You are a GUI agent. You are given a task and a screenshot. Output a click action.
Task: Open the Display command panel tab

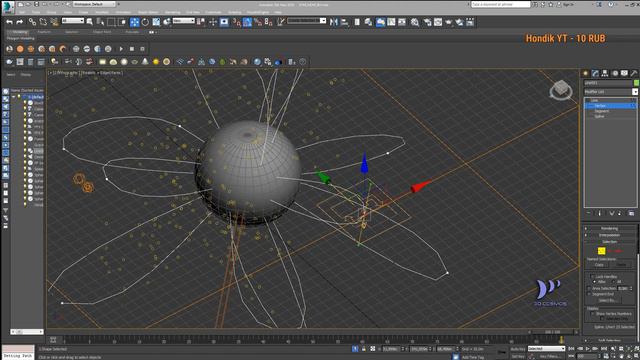[x=624, y=73]
